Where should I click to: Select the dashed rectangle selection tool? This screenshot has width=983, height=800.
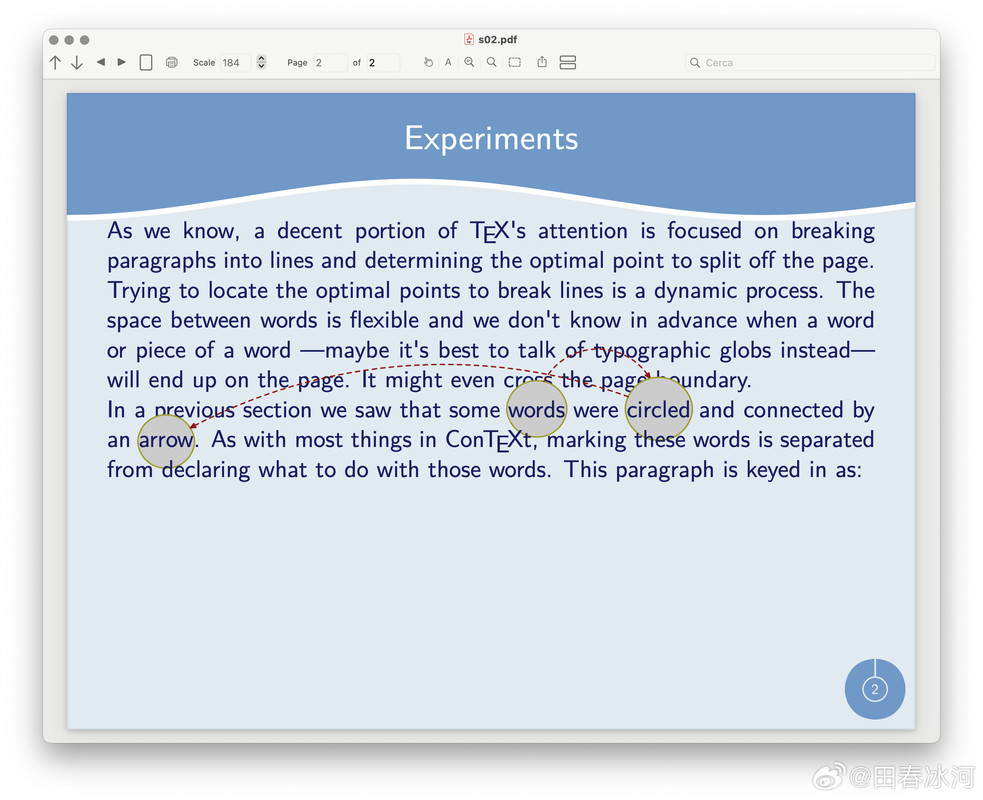click(x=515, y=62)
